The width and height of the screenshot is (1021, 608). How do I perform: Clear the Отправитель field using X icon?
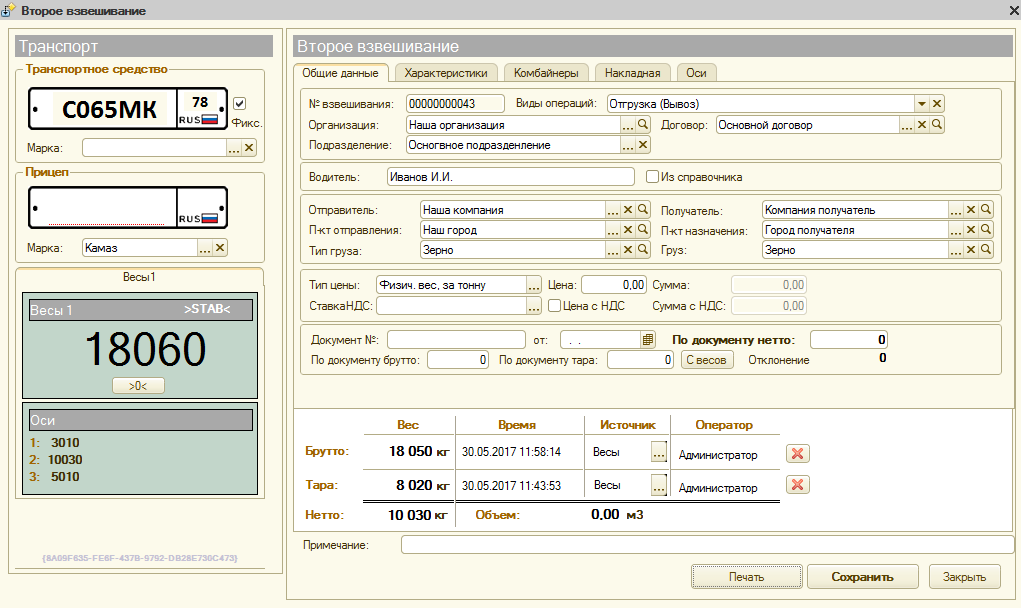coord(628,210)
